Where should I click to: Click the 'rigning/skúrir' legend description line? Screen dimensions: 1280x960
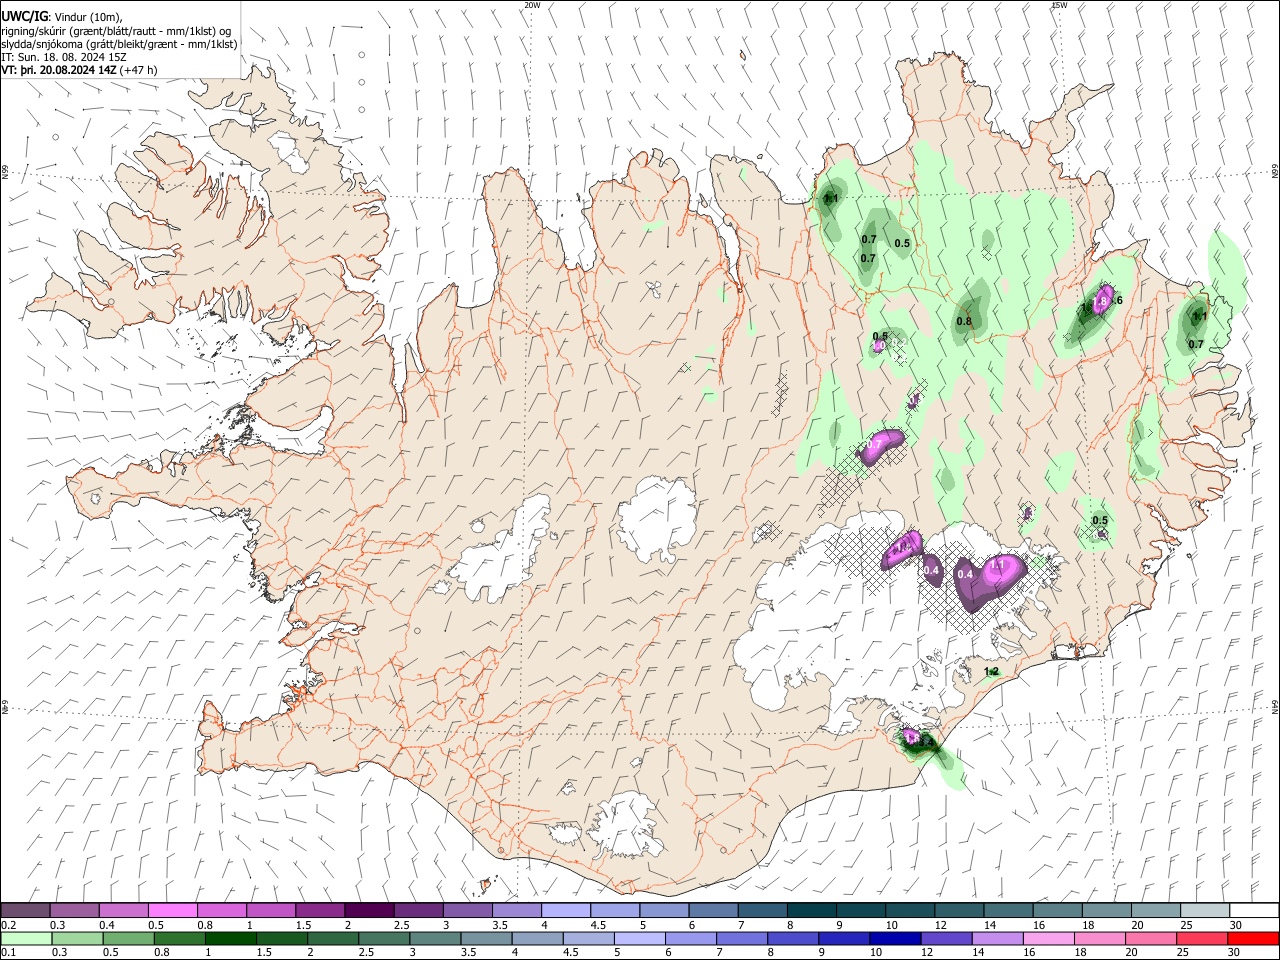[x=116, y=31]
